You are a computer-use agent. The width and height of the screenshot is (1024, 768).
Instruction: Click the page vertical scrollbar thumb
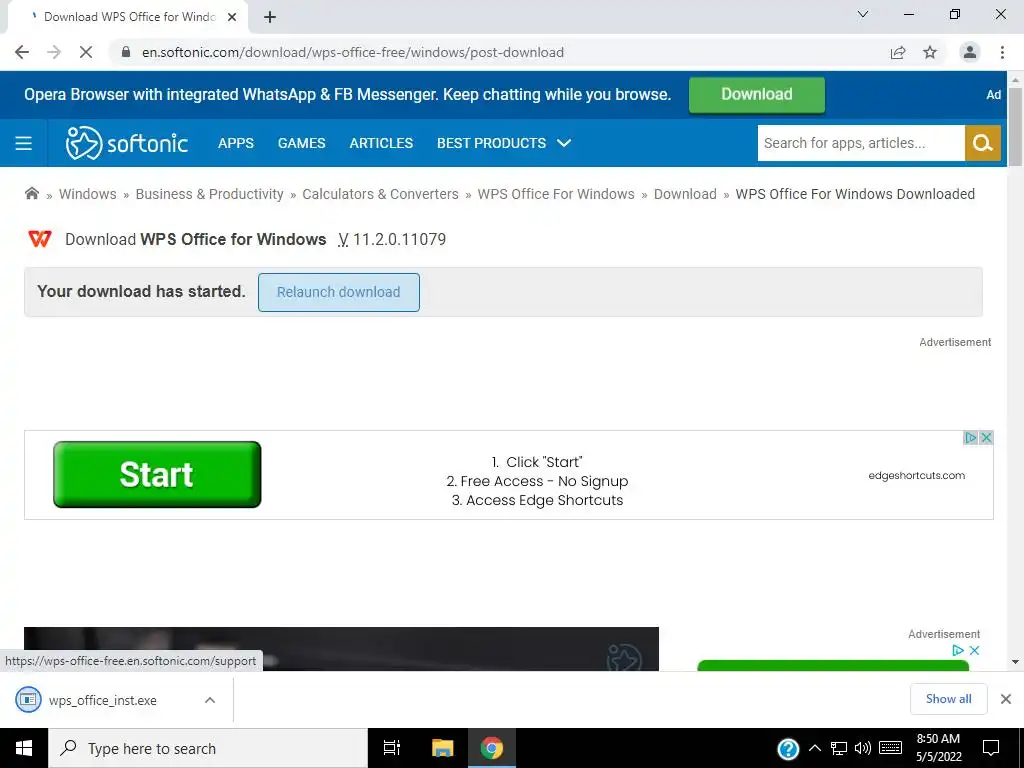click(x=1016, y=126)
